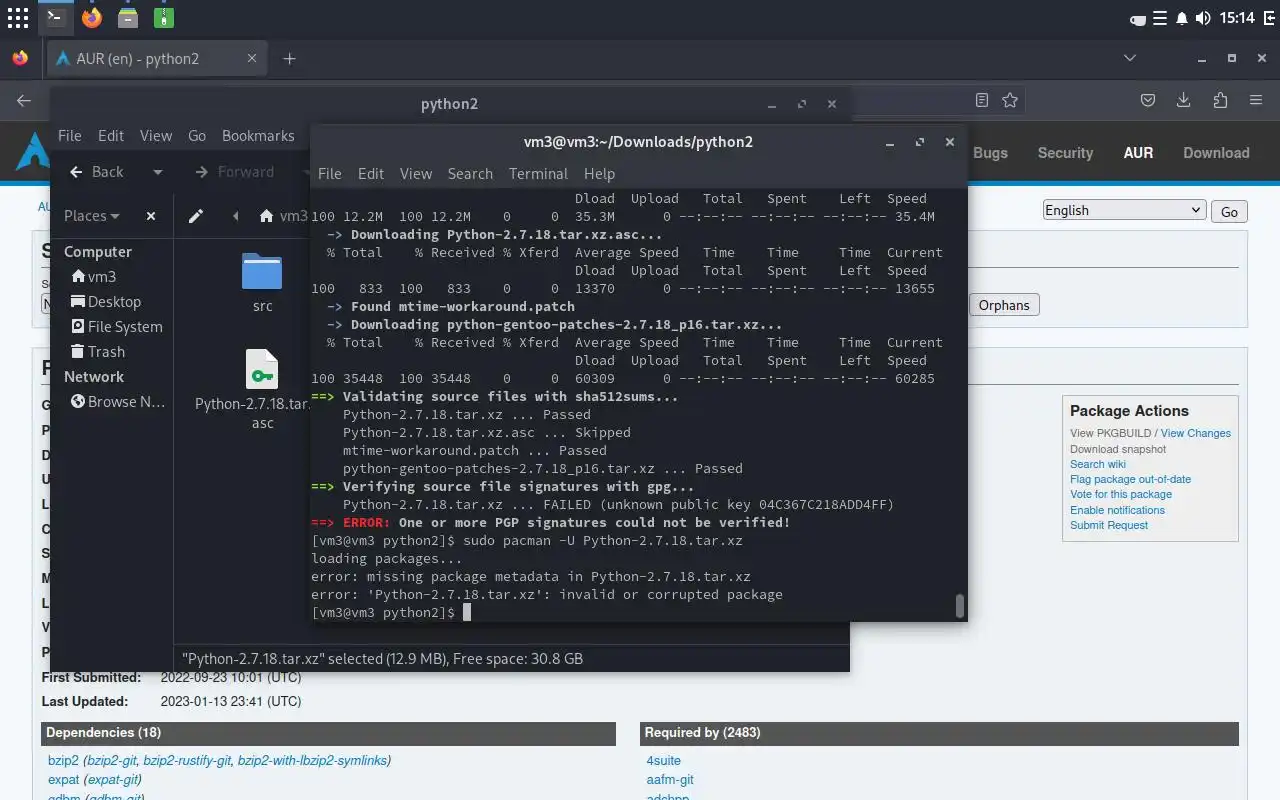Click the green archive manager icon
The image size is (1280, 800).
164,17
